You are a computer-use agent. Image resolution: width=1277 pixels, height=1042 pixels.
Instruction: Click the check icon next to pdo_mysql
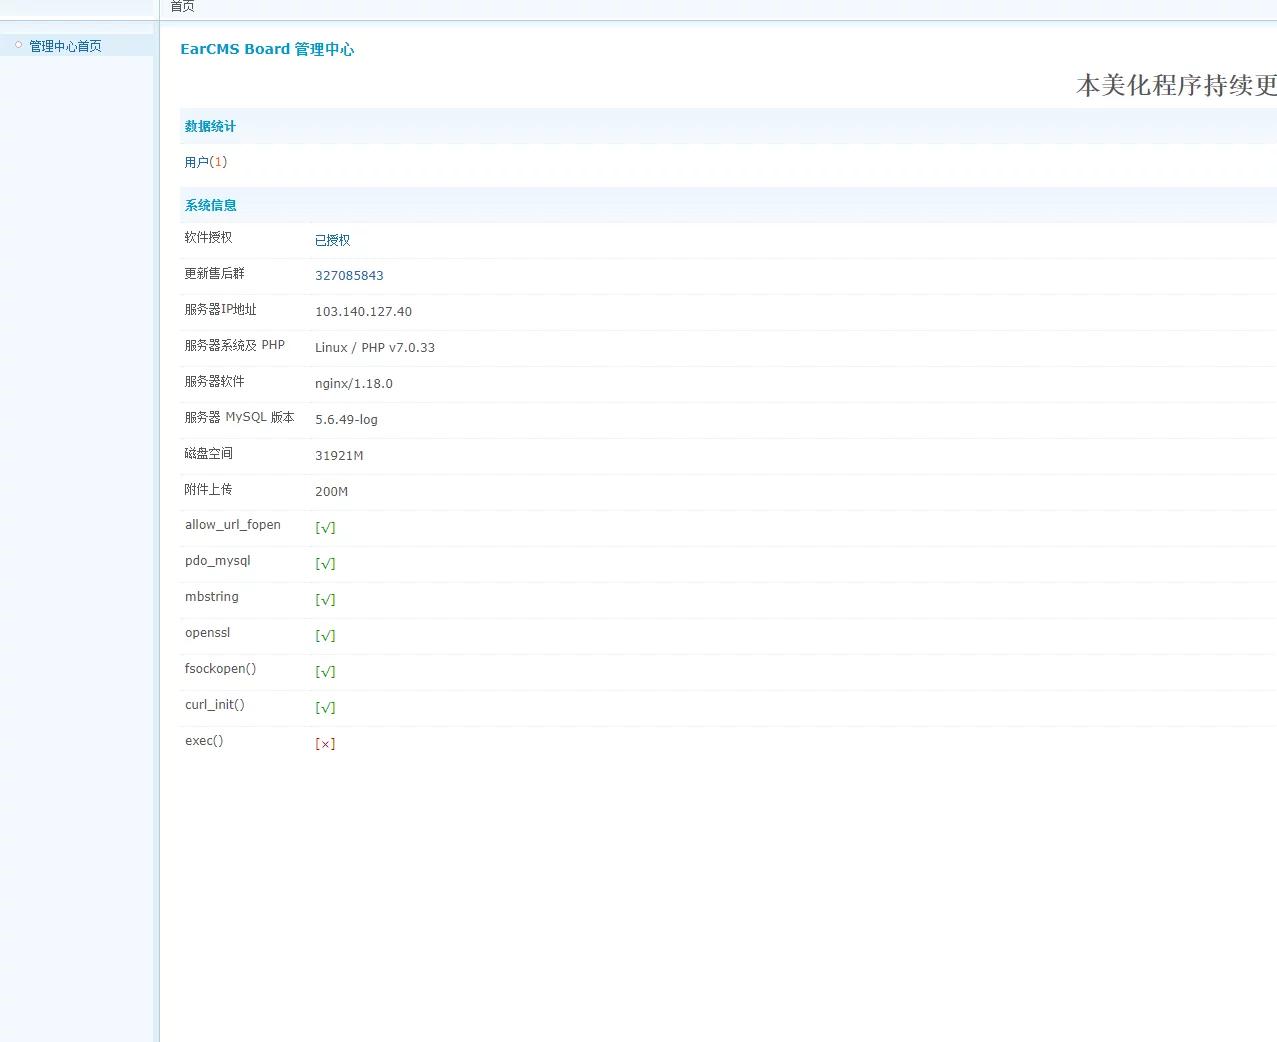pyautogui.click(x=325, y=563)
